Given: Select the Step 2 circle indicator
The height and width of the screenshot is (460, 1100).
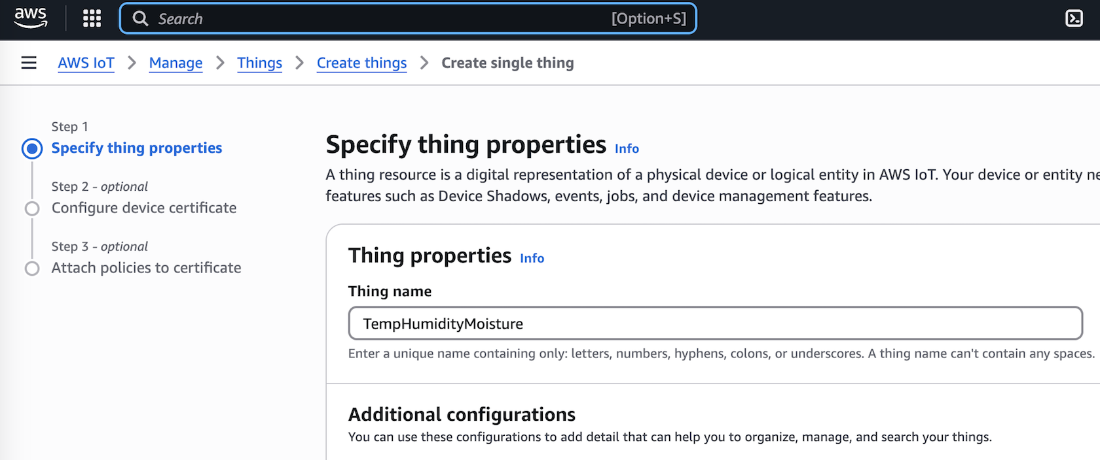Looking at the screenshot, I should pyautogui.click(x=32, y=208).
